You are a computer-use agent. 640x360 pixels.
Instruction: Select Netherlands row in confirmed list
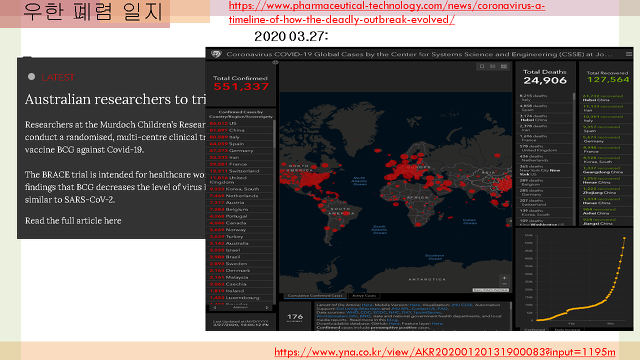240,196
